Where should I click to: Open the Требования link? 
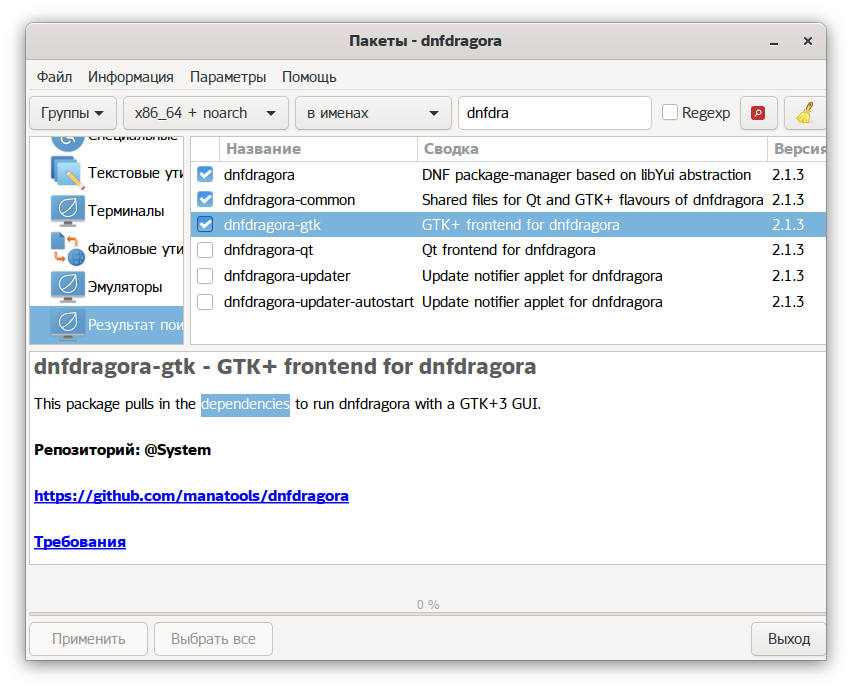coord(80,542)
